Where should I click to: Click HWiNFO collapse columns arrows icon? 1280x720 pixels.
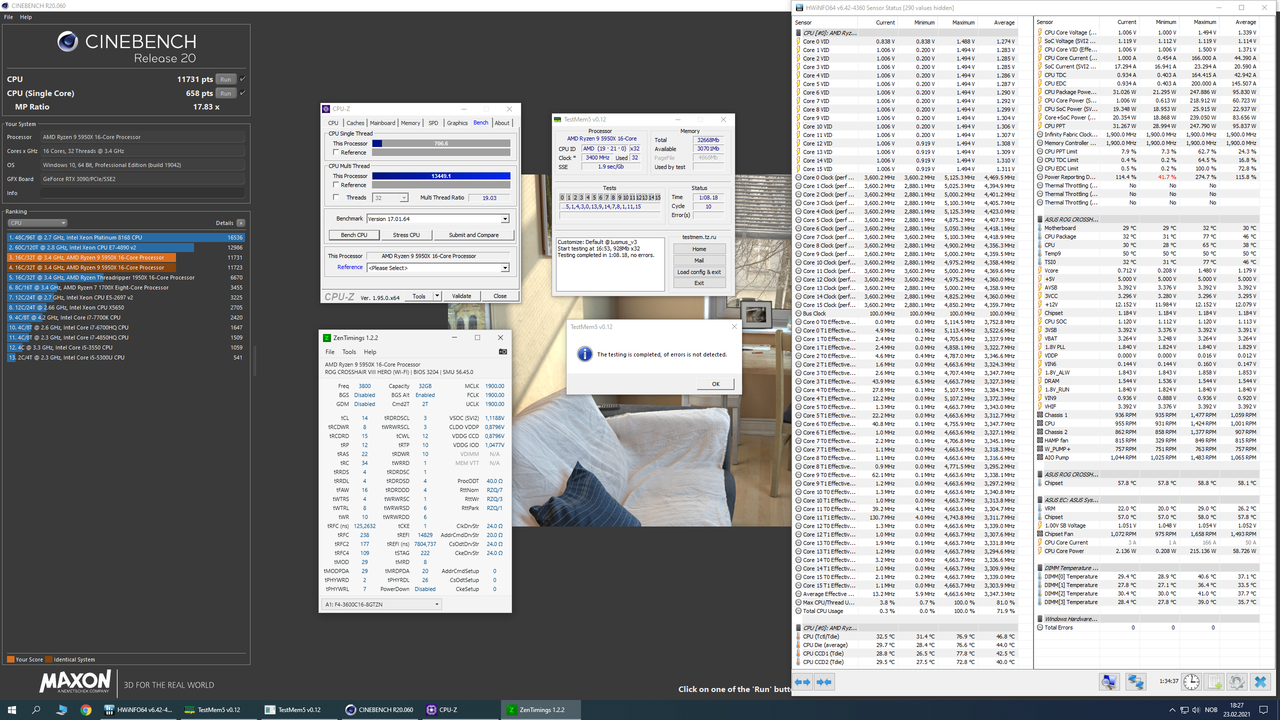click(824, 681)
